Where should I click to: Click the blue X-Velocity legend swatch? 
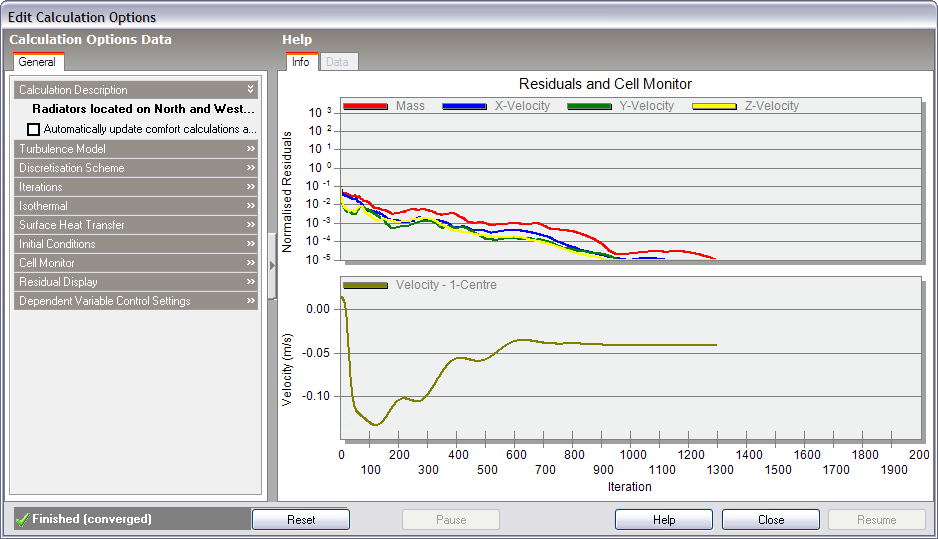pos(464,106)
